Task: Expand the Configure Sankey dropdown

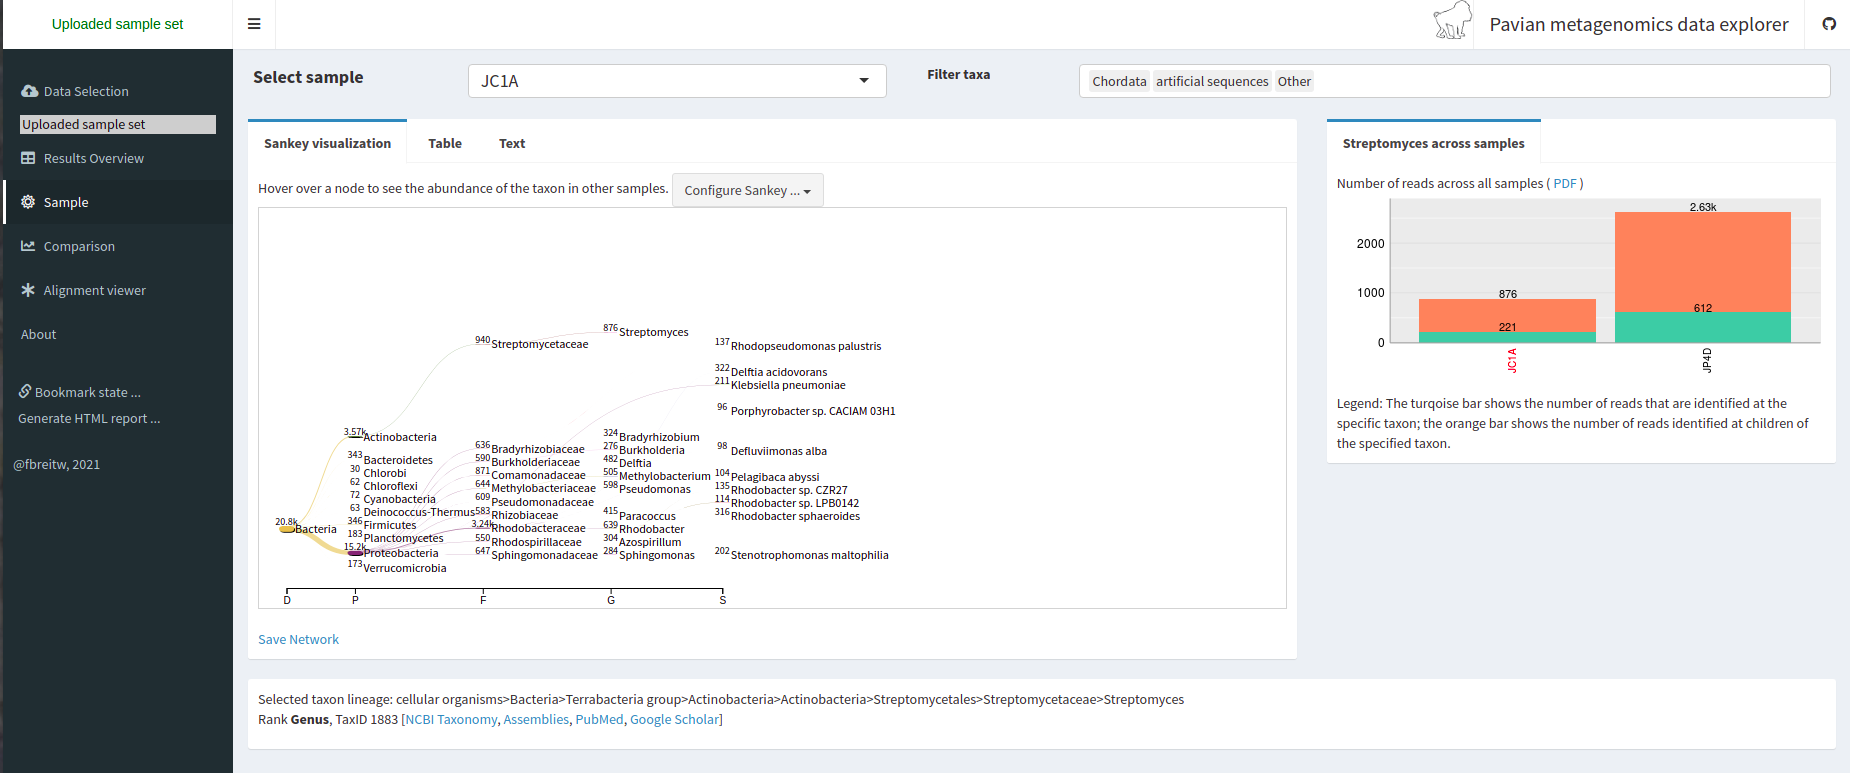Action: pyautogui.click(x=747, y=190)
